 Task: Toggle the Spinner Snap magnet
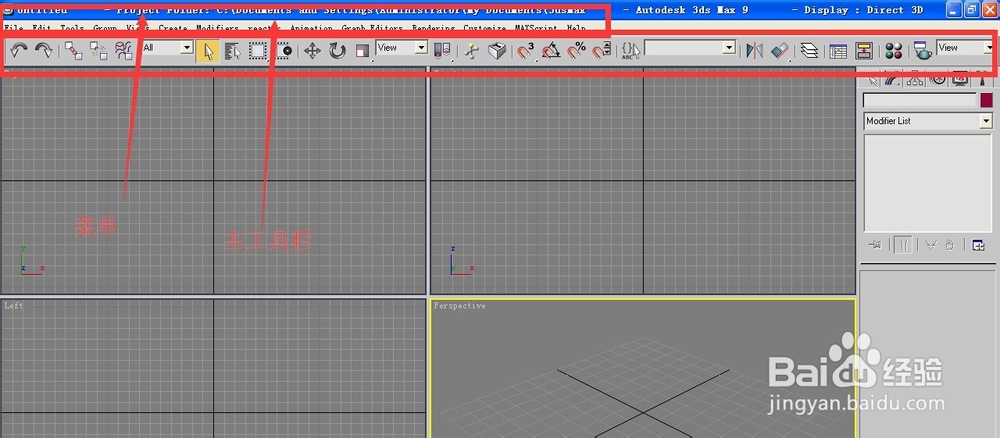pos(601,51)
